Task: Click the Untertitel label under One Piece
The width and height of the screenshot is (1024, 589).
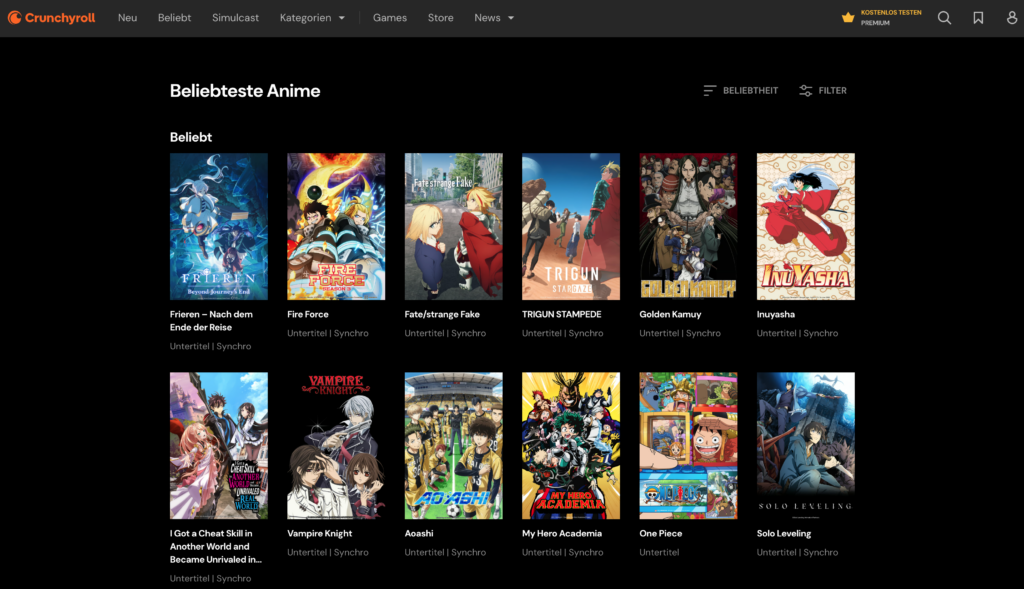Action: tap(659, 552)
